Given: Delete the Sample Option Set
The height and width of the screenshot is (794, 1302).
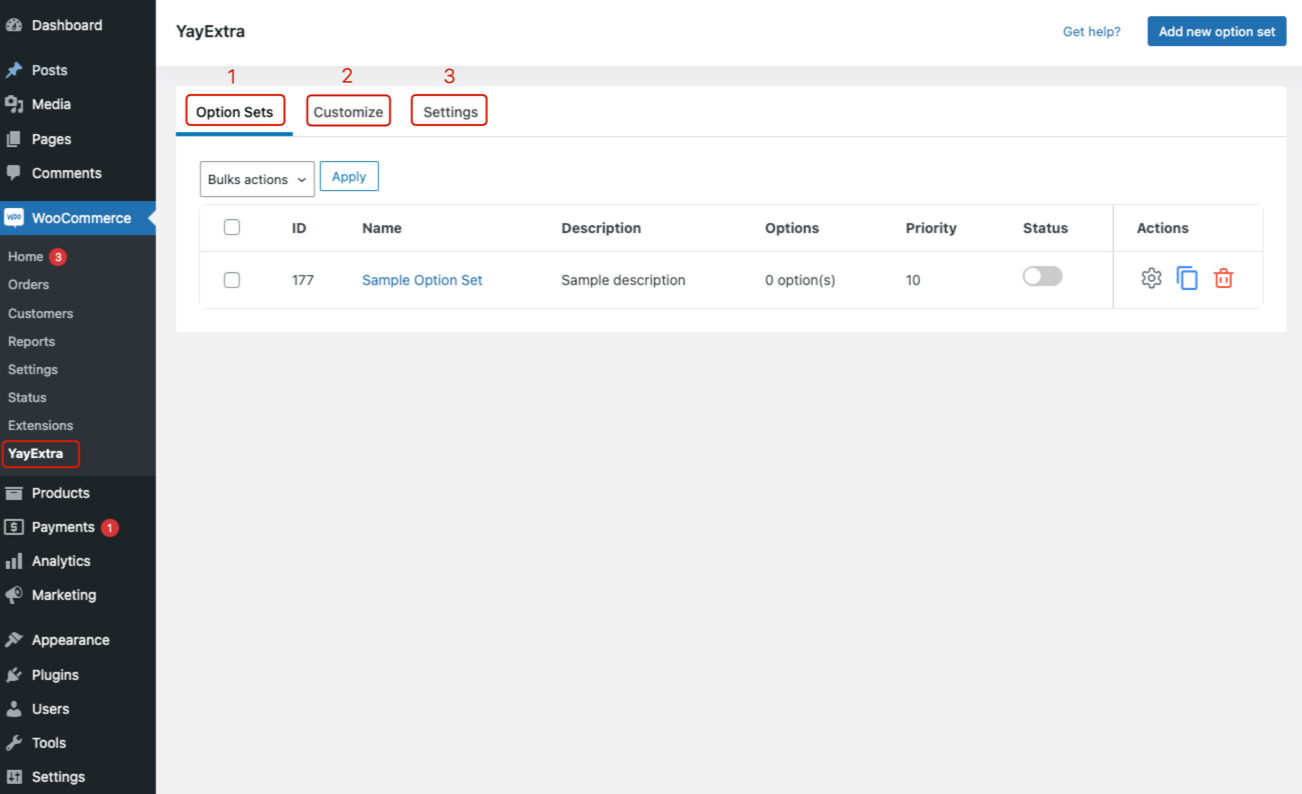Looking at the screenshot, I should 1223,278.
